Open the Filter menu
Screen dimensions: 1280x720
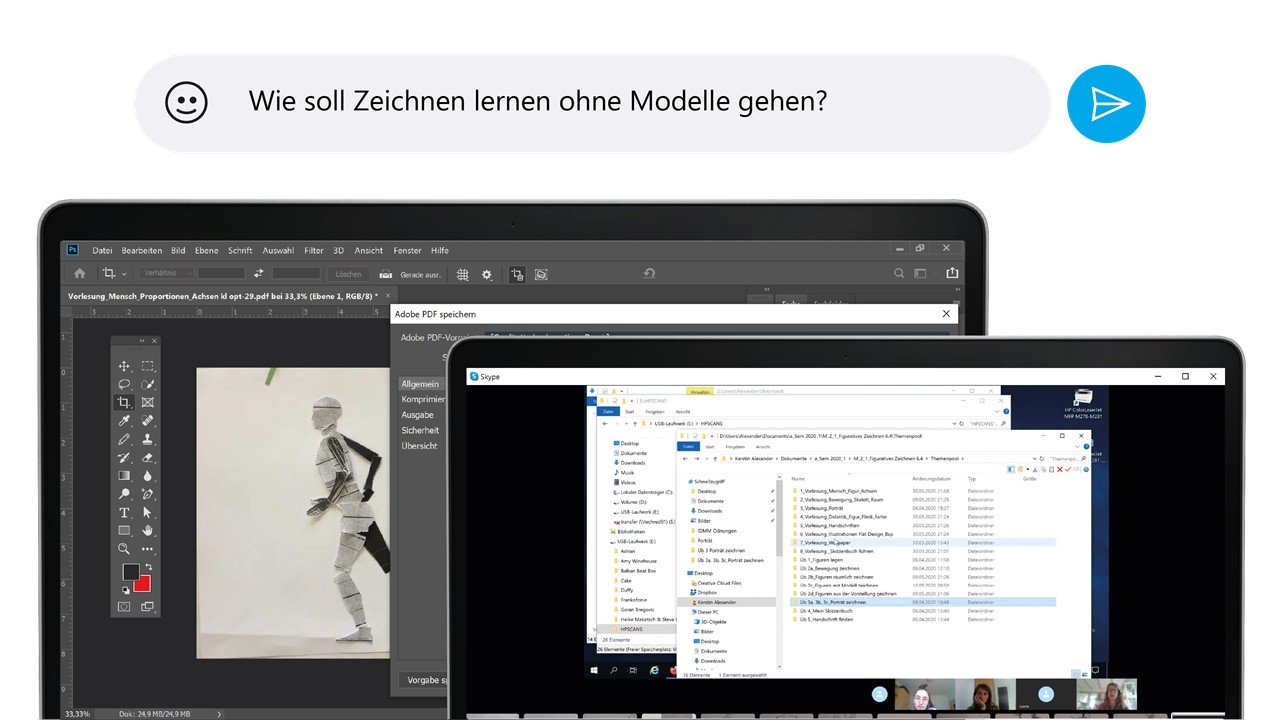point(314,251)
